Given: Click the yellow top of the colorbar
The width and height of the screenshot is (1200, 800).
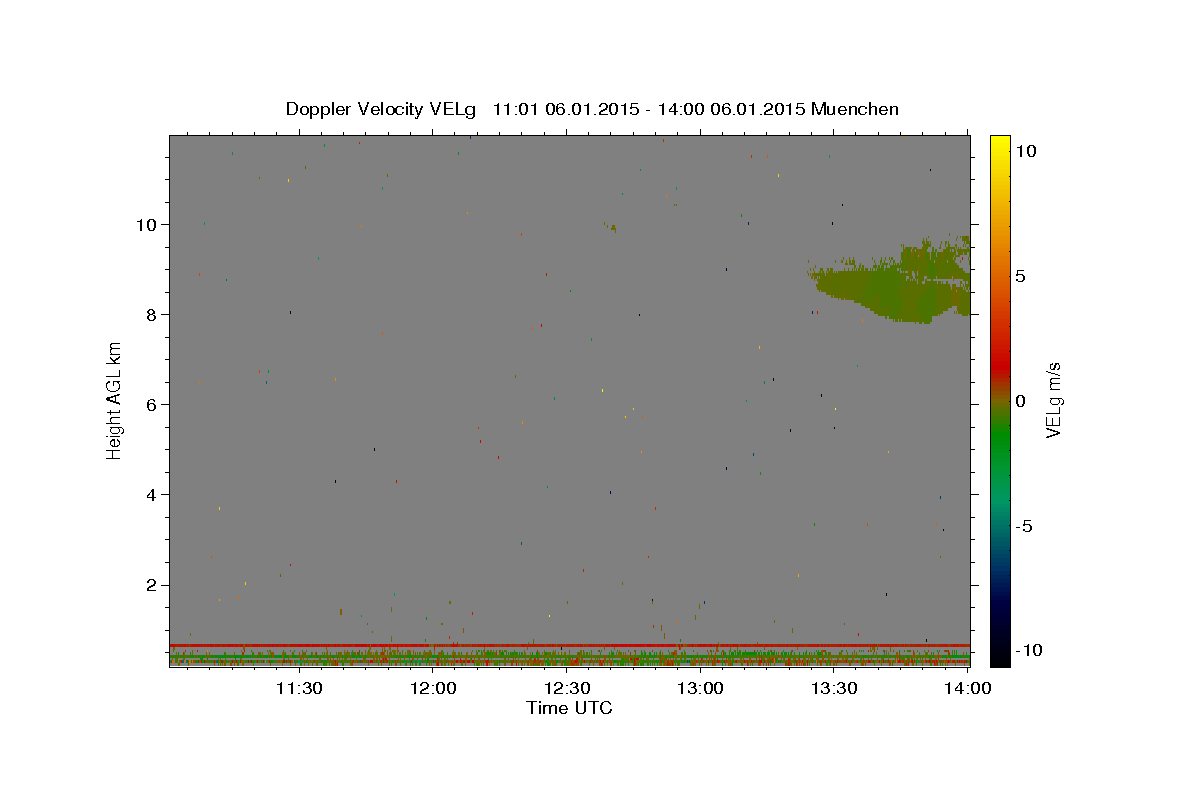Looking at the screenshot, I should [x=999, y=145].
